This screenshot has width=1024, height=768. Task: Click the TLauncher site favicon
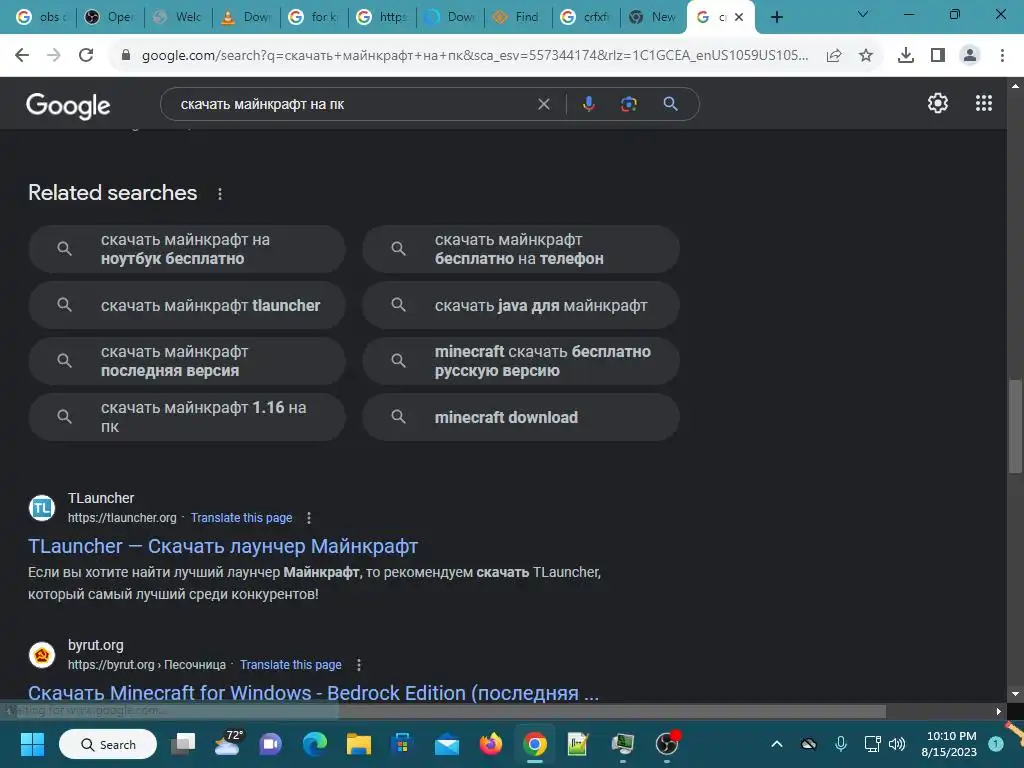click(42, 507)
